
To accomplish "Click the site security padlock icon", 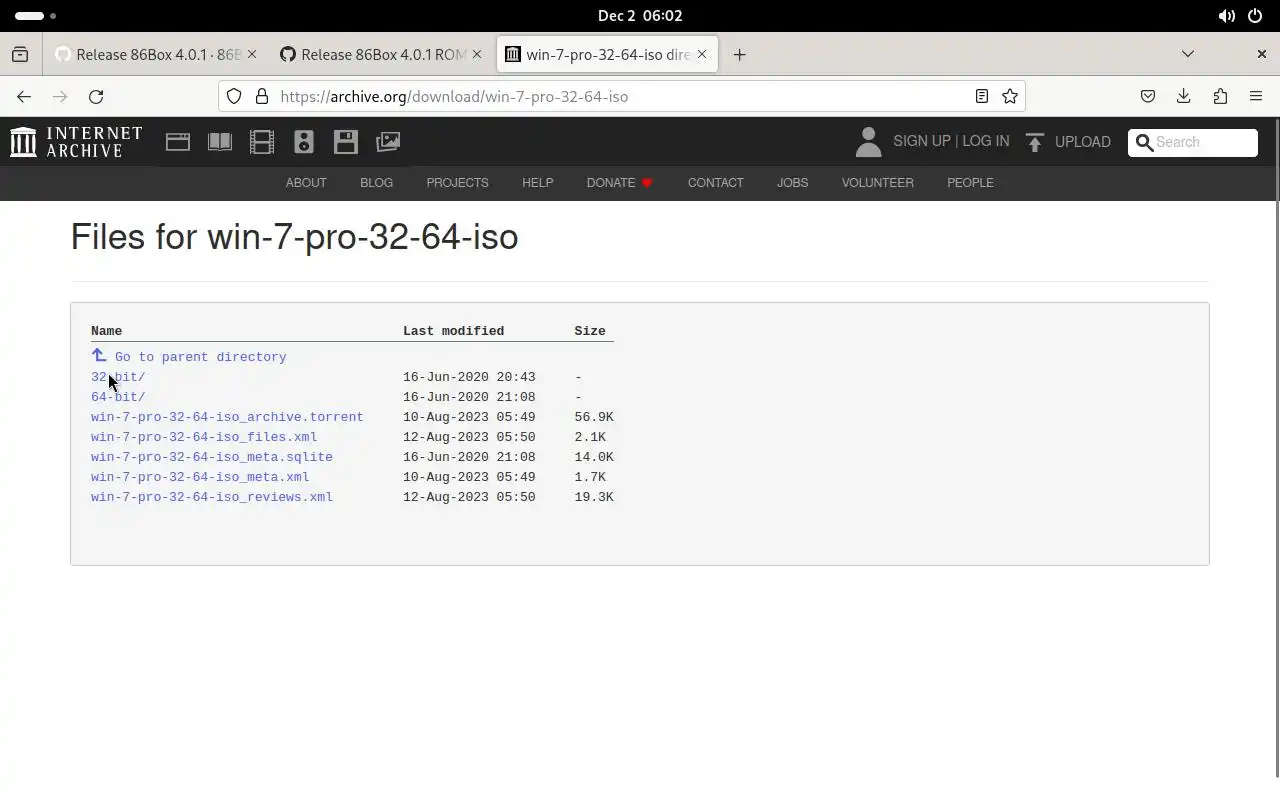I will pos(262,96).
